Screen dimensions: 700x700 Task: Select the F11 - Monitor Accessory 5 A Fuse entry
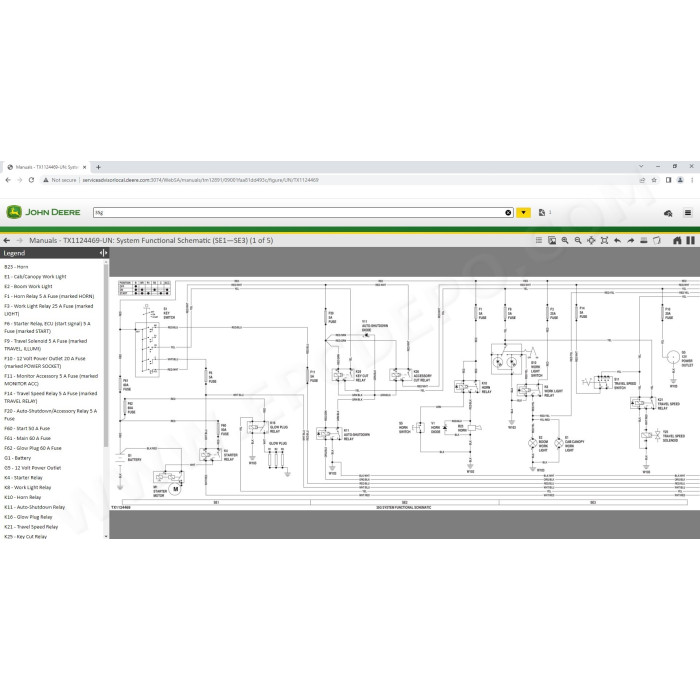pos(51,379)
